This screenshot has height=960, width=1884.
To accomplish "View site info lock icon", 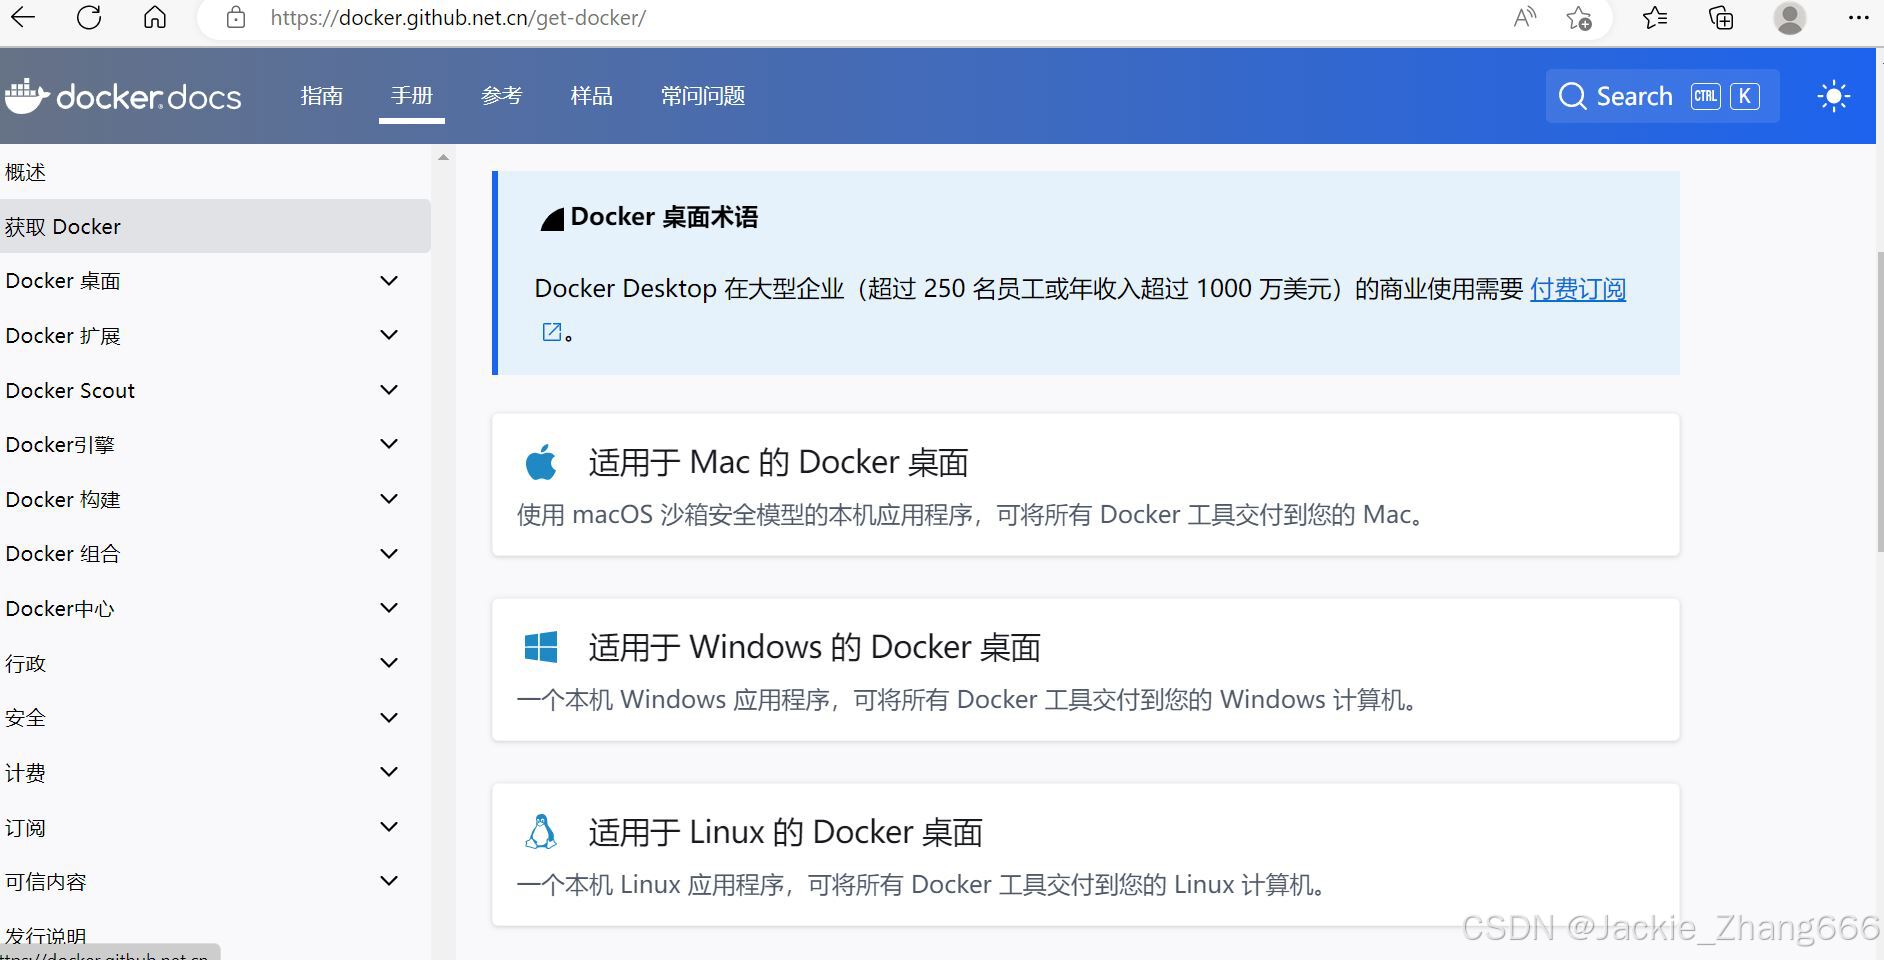I will (x=236, y=17).
